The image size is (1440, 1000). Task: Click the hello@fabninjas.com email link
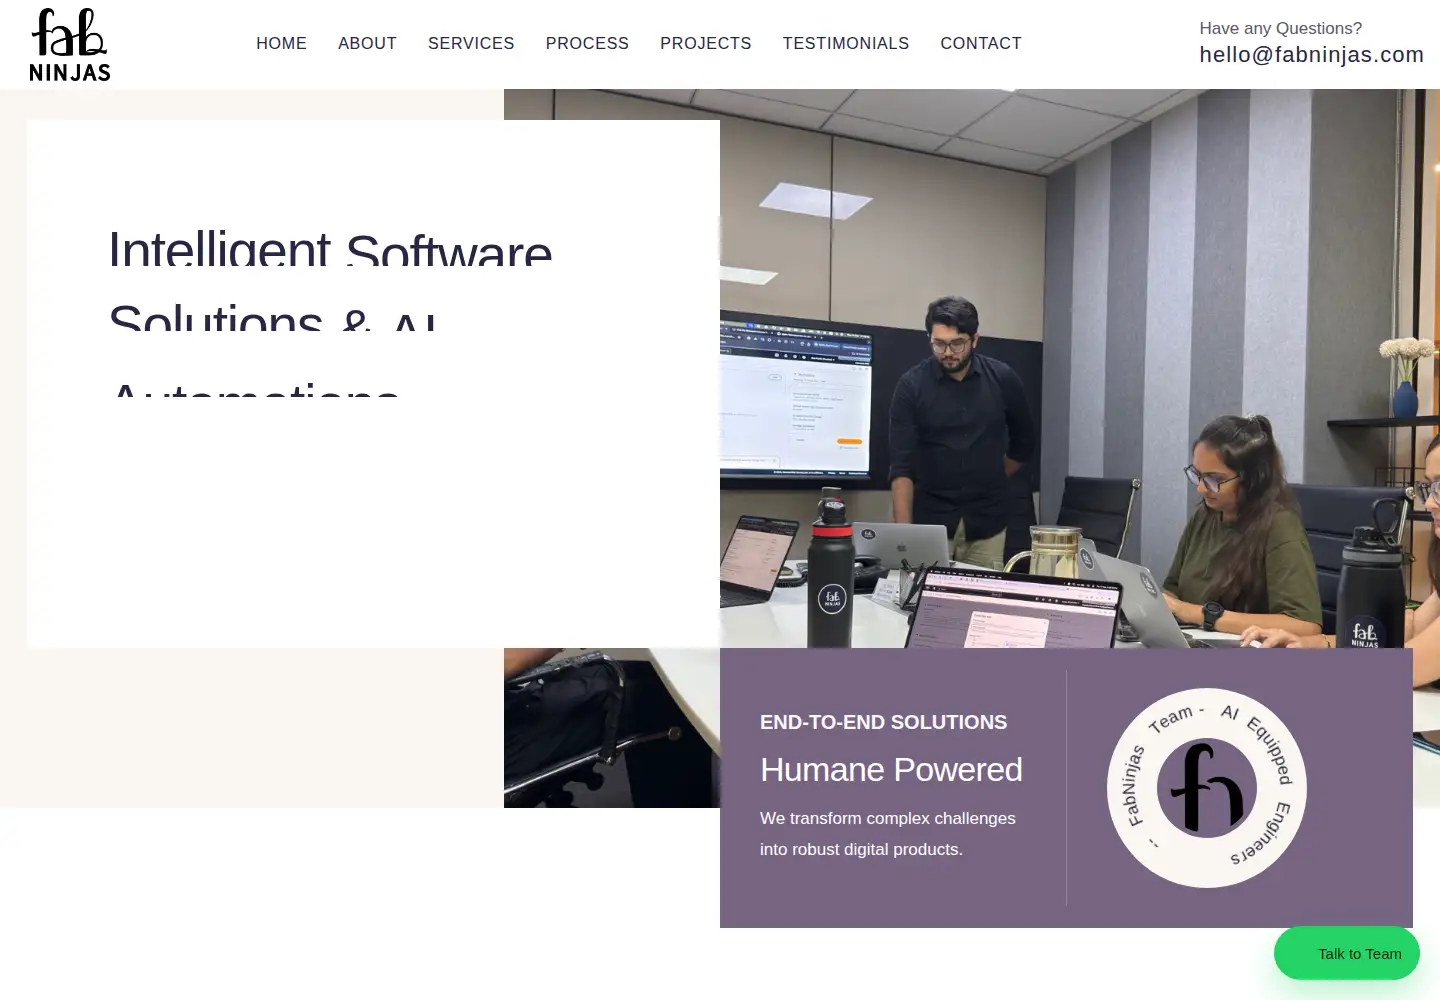1311,55
